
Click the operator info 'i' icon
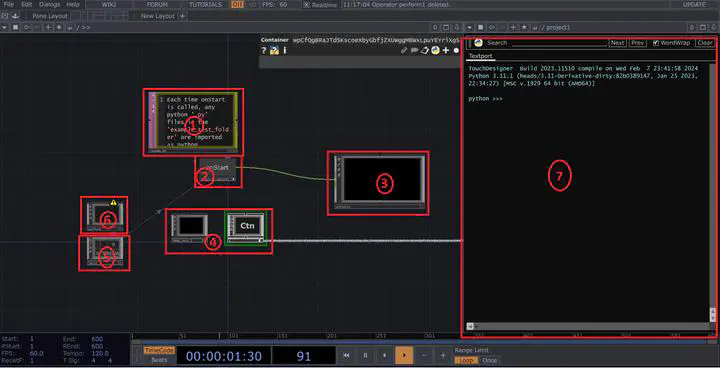pos(285,51)
